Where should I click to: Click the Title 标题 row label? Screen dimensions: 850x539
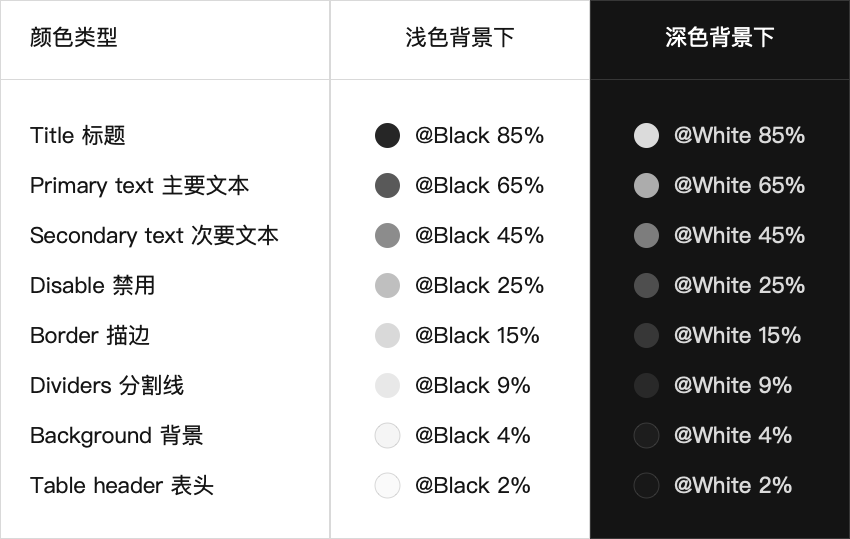point(78,135)
